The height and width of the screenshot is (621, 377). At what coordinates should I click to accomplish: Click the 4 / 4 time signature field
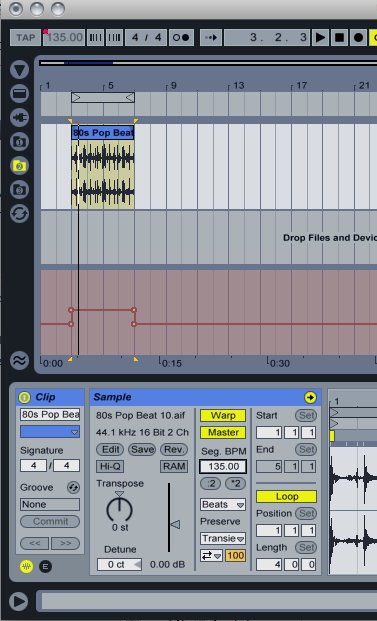[146, 38]
